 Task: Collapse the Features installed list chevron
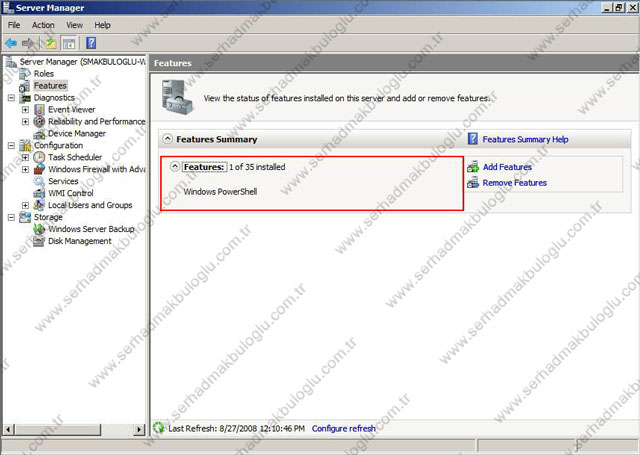coord(175,166)
